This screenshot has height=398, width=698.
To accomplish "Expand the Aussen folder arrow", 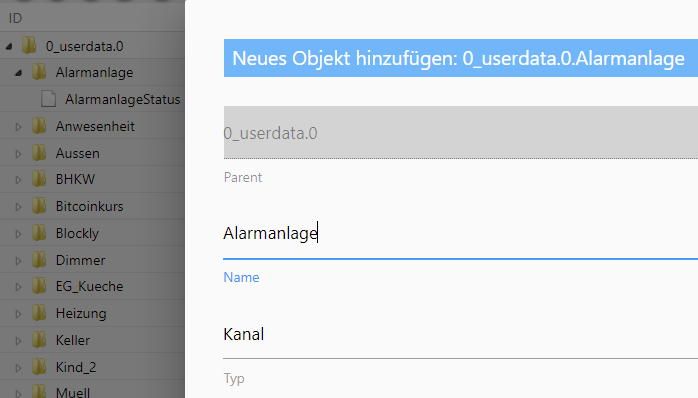I will (18, 154).
